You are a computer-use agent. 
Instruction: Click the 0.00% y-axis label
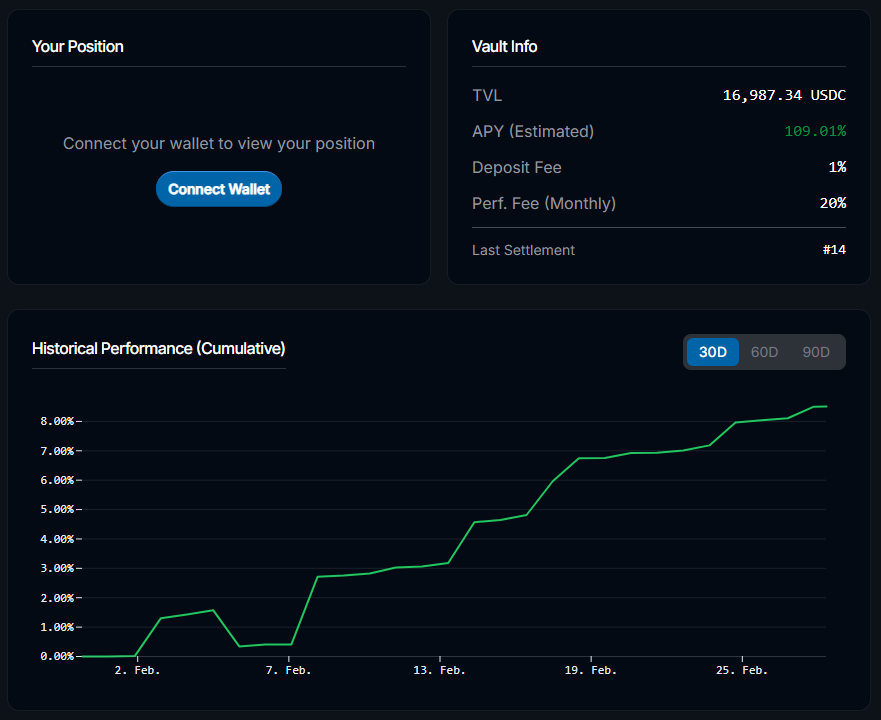57,656
